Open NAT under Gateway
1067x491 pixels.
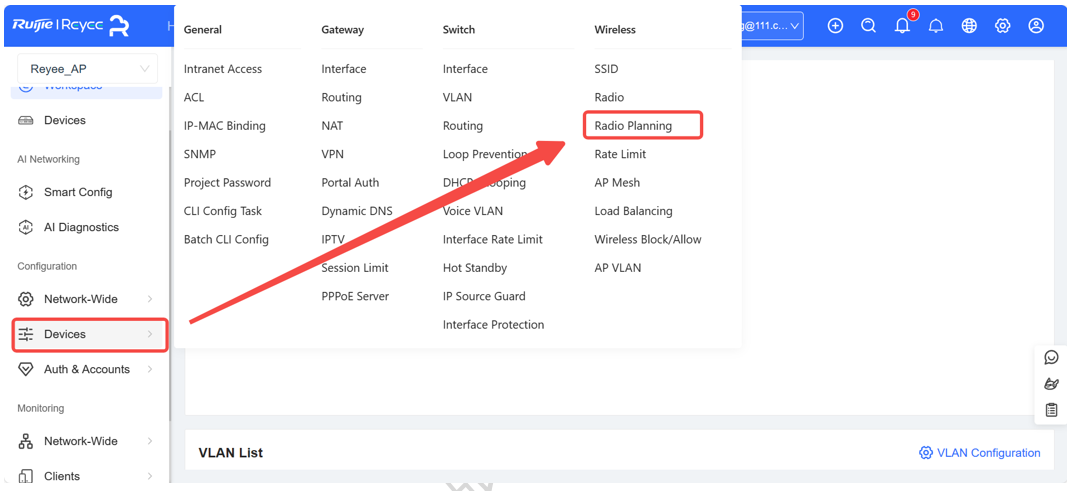click(x=332, y=126)
